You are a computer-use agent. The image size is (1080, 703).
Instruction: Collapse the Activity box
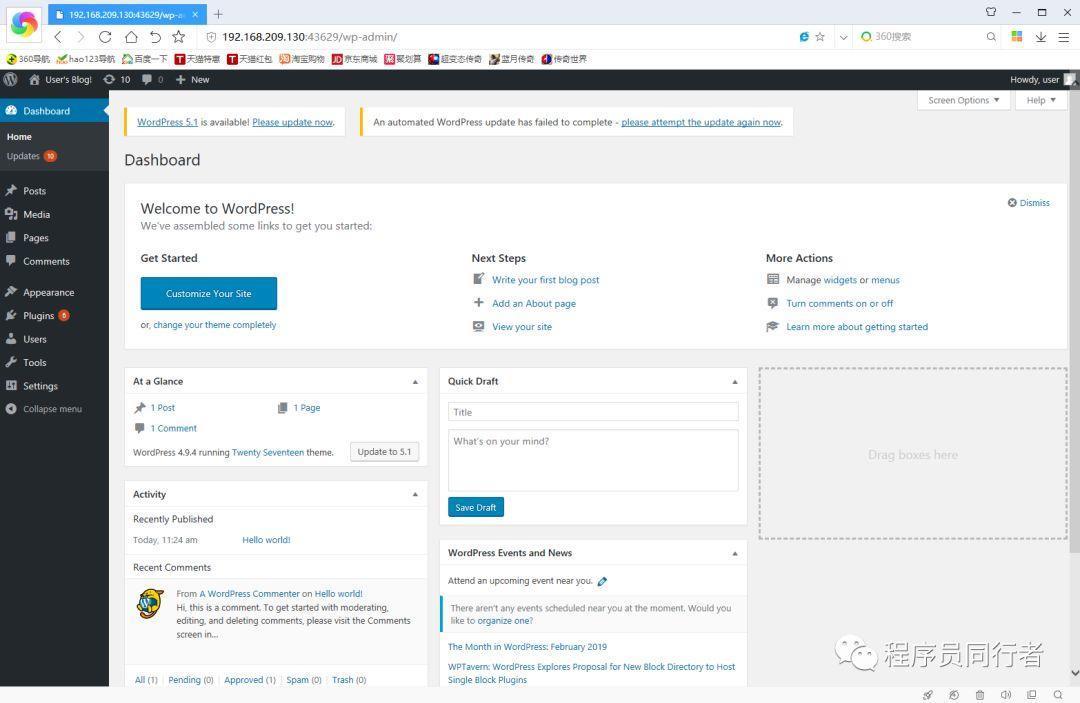pos(415,494)
